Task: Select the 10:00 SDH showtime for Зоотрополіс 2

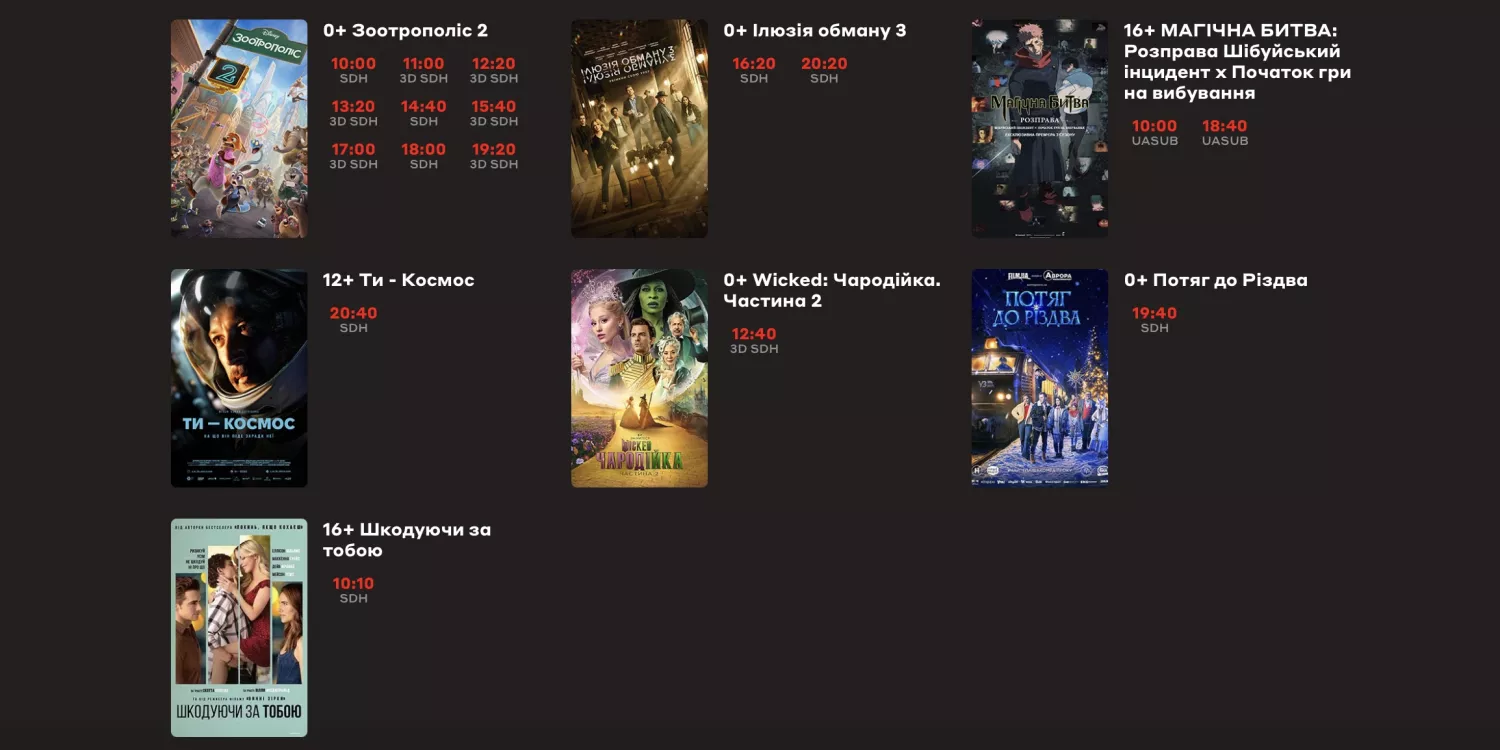Action: (352, 63)
